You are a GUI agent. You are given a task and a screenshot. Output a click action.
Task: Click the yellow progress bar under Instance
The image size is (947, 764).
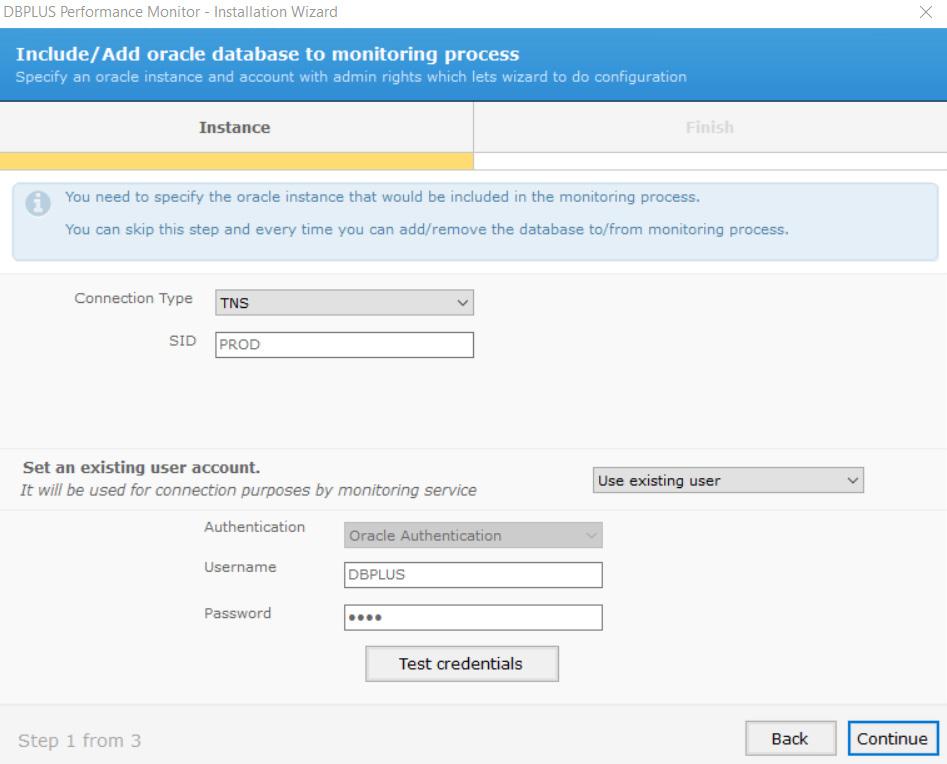pyautogui.click(x=236, y=161)
